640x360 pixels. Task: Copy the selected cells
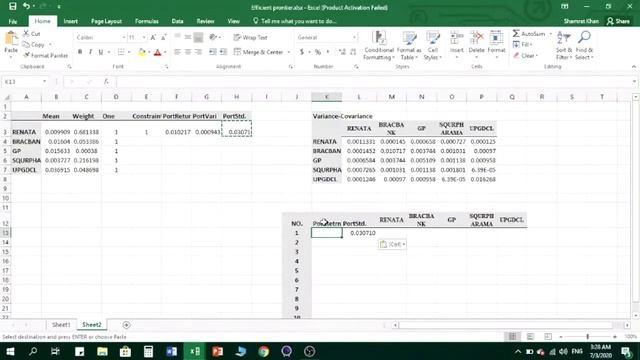click(x=33, y=44)
